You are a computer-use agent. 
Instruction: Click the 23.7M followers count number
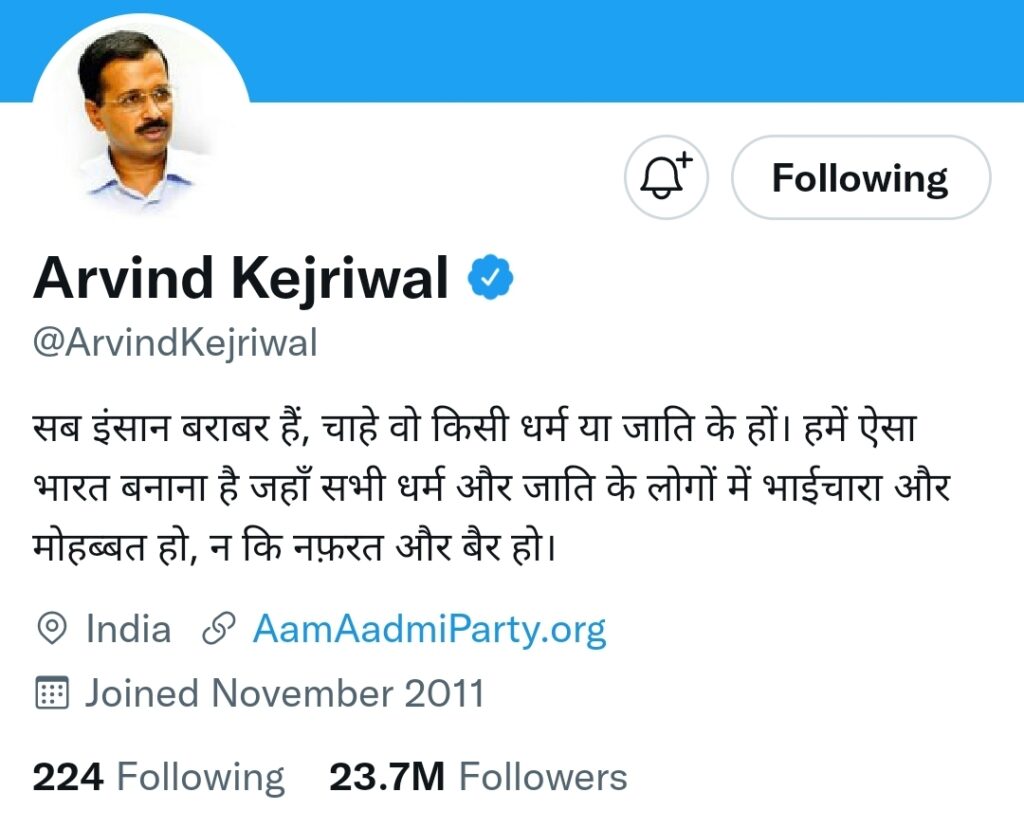(387, 777)
